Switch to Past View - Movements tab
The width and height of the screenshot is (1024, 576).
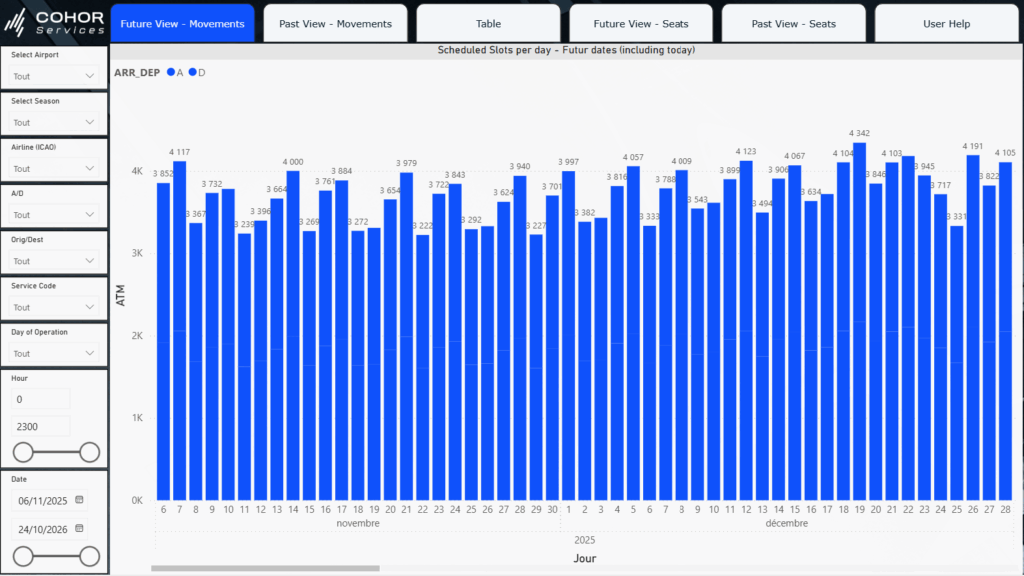335,24
